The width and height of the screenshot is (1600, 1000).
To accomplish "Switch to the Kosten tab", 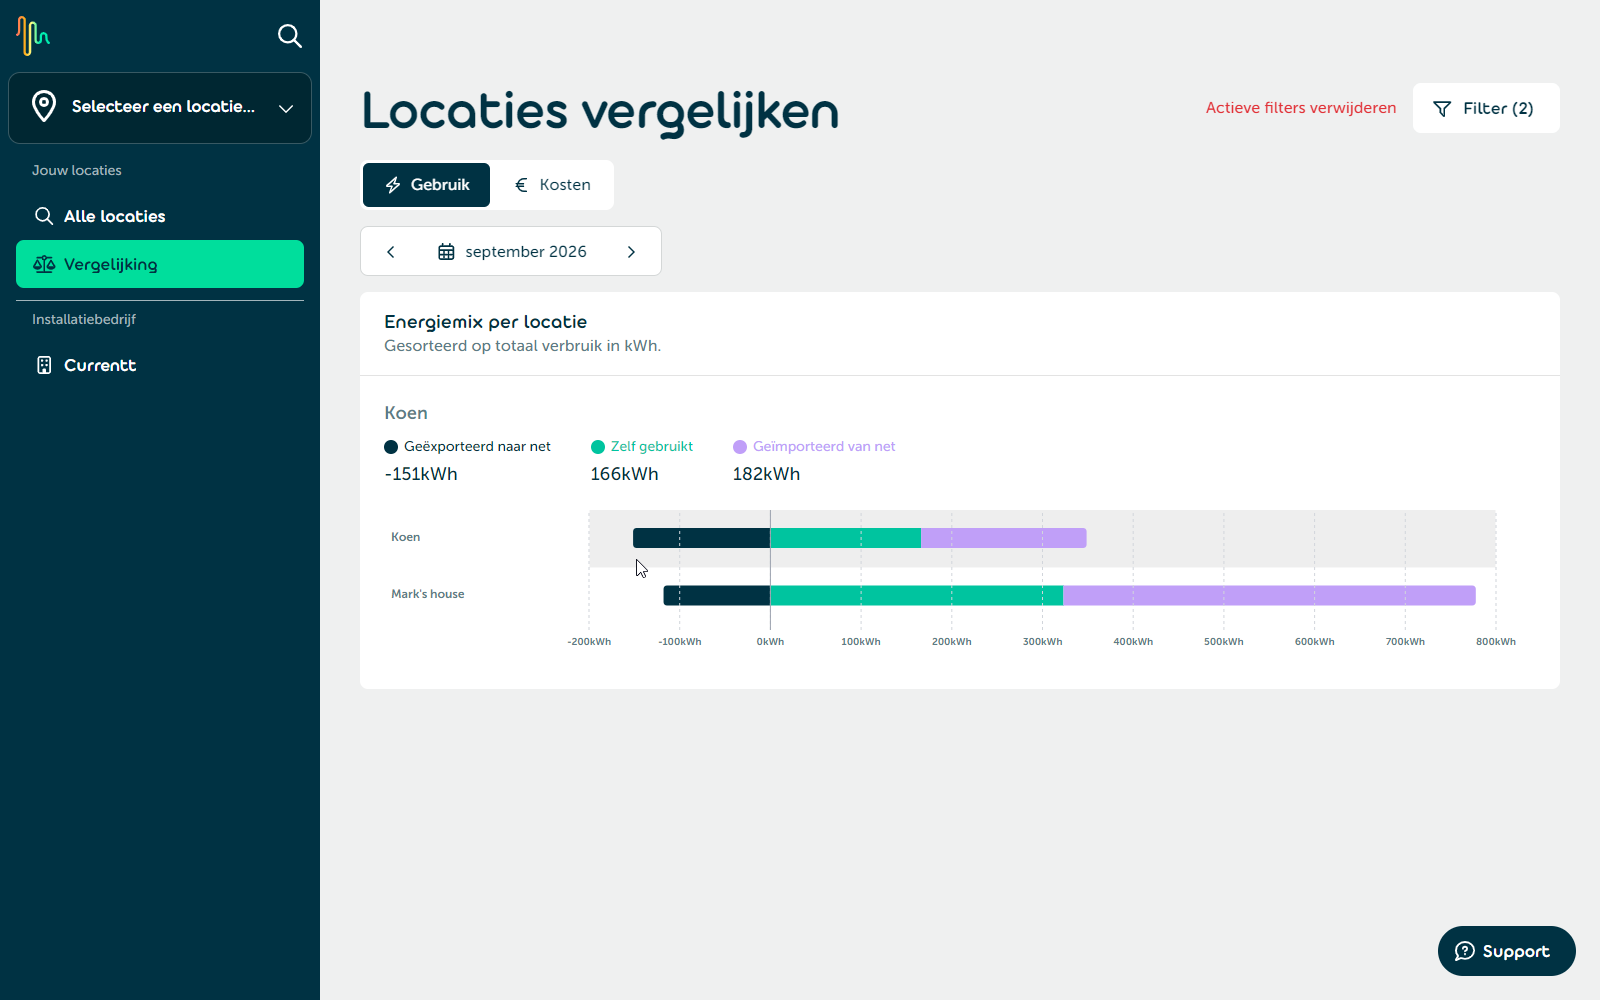I will point(552,185).
